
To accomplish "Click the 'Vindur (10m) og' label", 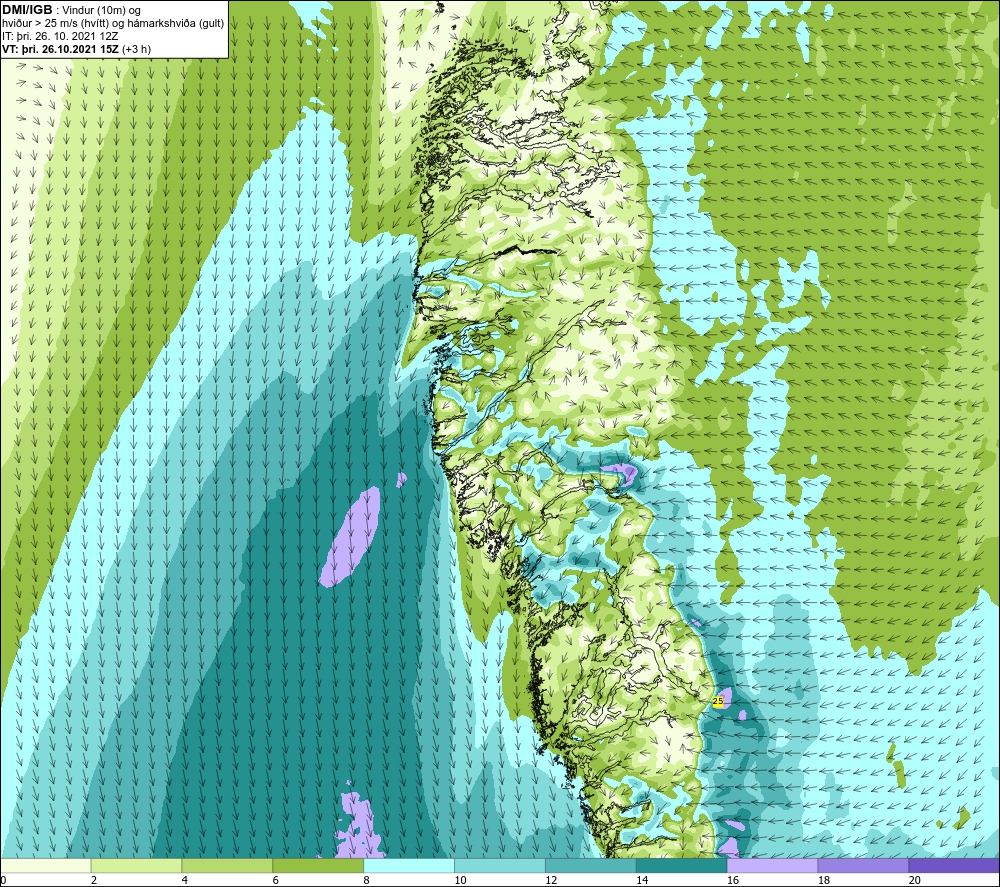I will (x=103, y=11).
